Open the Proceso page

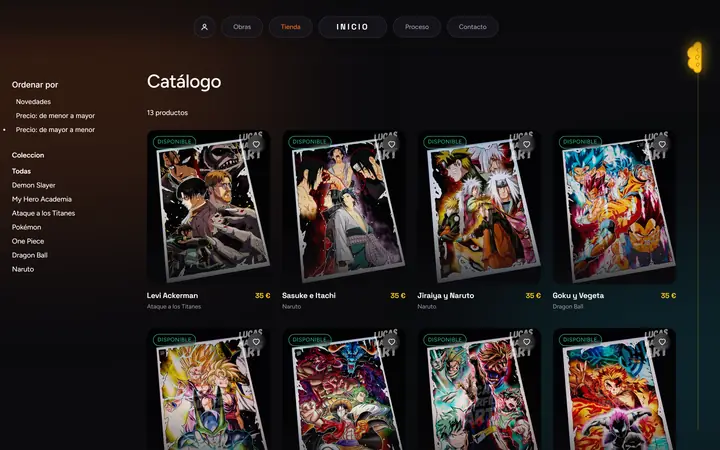[417, 27]
